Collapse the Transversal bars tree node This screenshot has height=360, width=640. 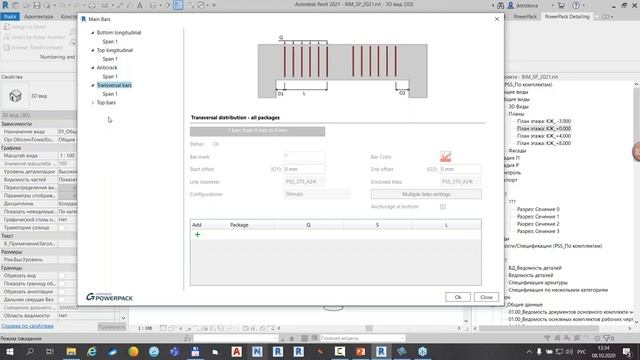(x=93, y=85)
